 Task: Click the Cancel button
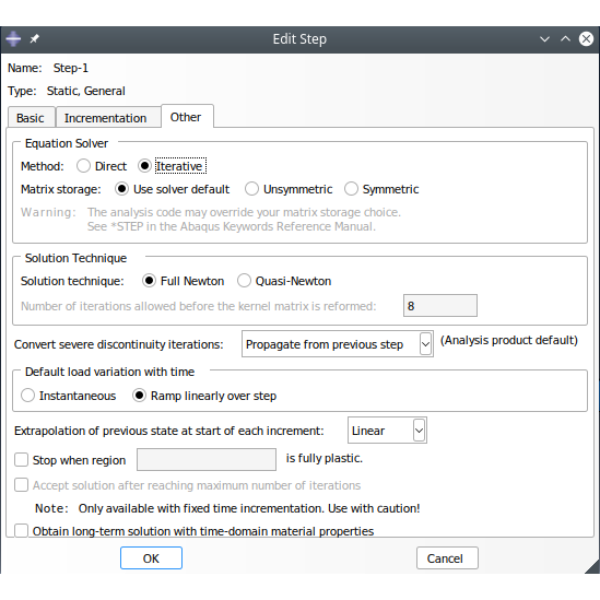pyautogui.click(x=447, y=558)
